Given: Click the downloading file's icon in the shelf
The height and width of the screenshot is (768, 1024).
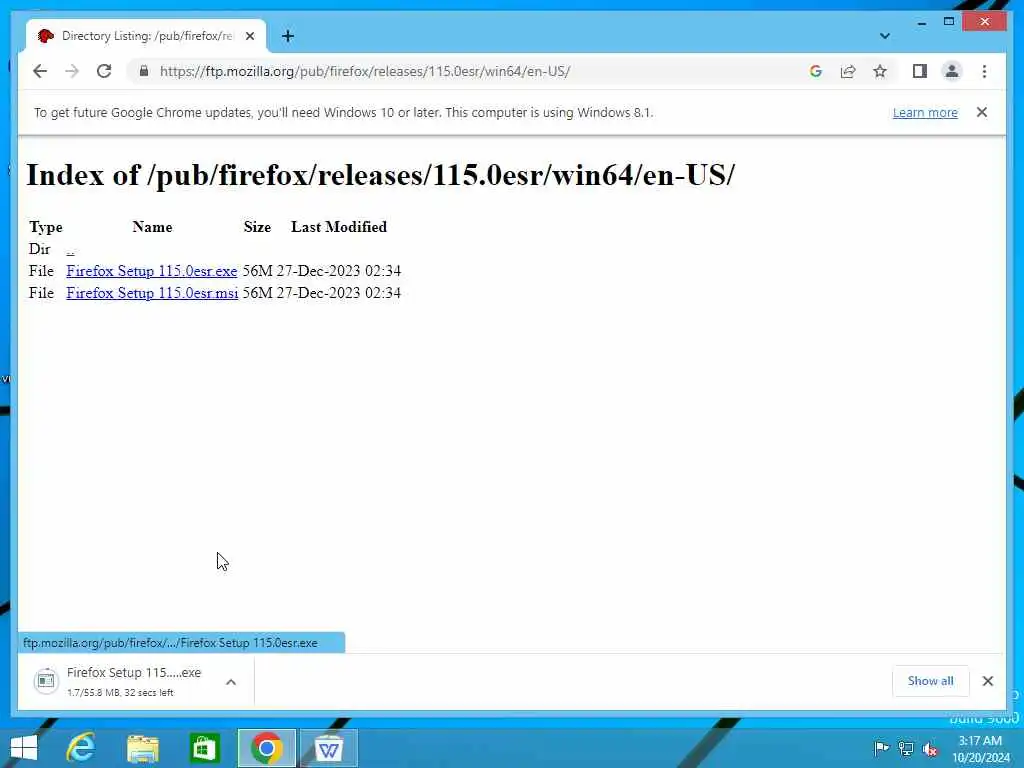Looking at the screenshot, I should click(x=46, y=681).
